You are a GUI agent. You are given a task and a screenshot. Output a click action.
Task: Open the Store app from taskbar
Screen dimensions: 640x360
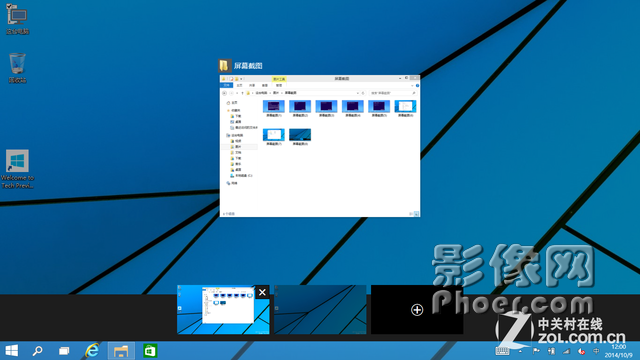point(150,351)
